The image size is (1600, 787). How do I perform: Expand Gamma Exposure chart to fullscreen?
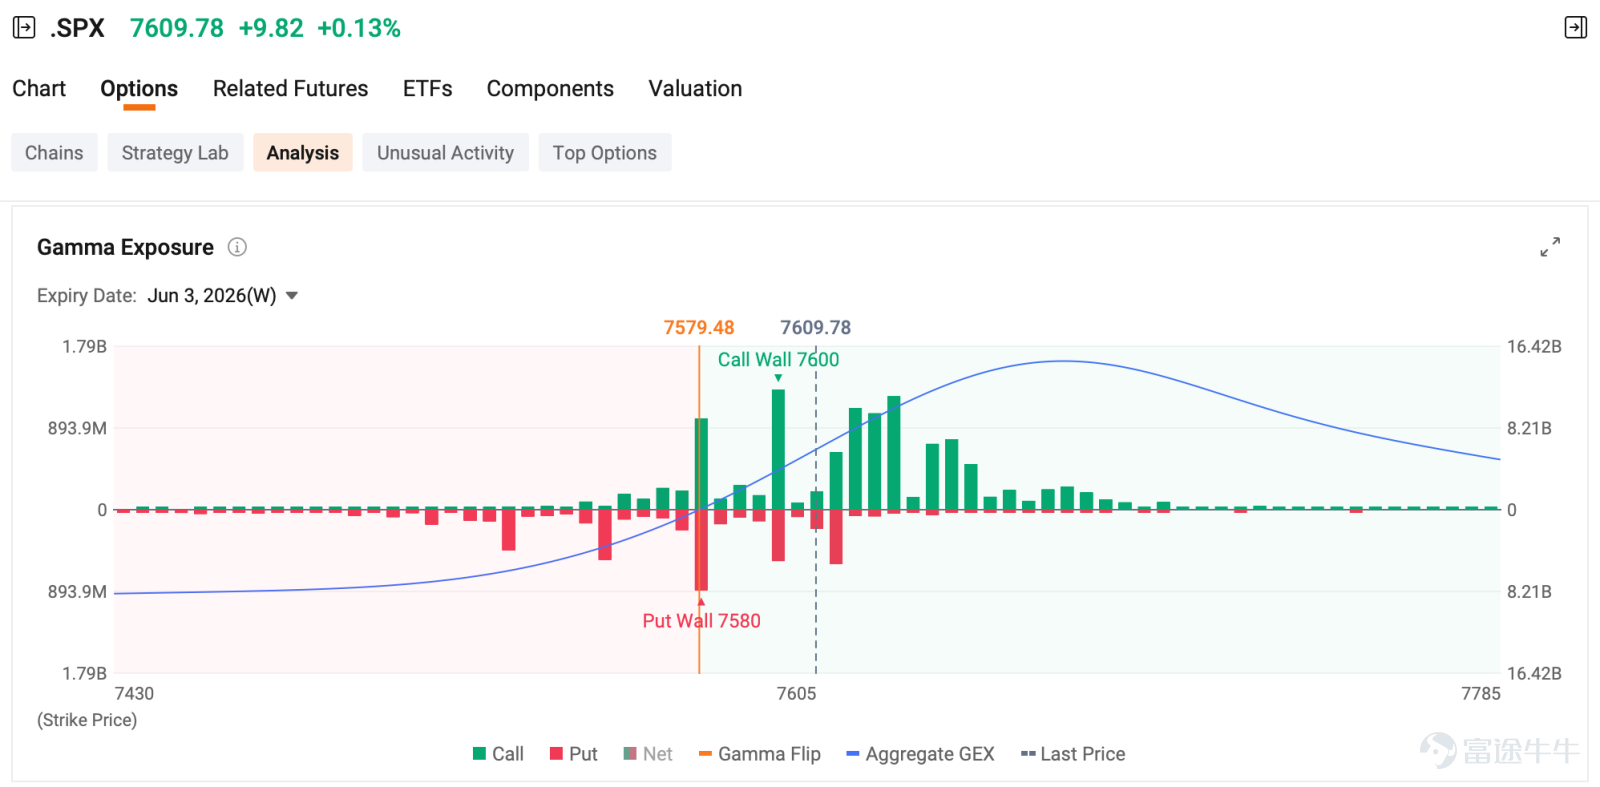1550,247
